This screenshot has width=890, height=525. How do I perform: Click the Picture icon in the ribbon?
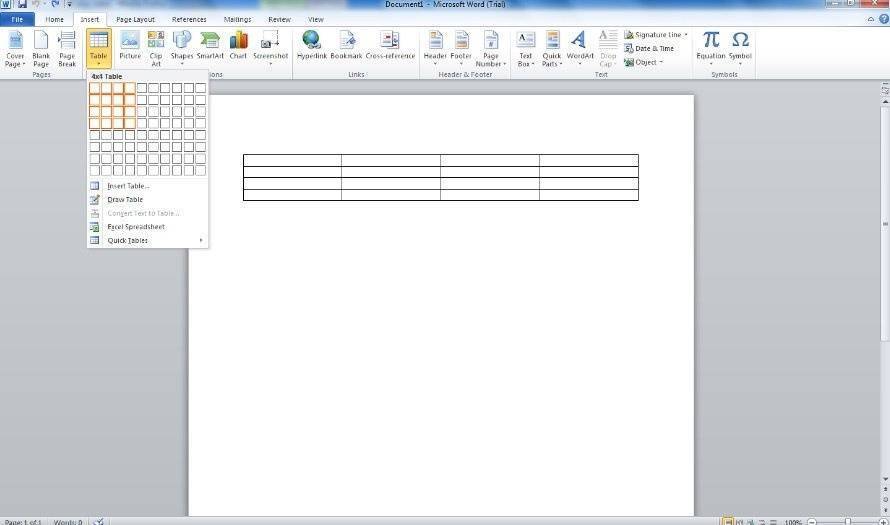(x=130, y=45)
